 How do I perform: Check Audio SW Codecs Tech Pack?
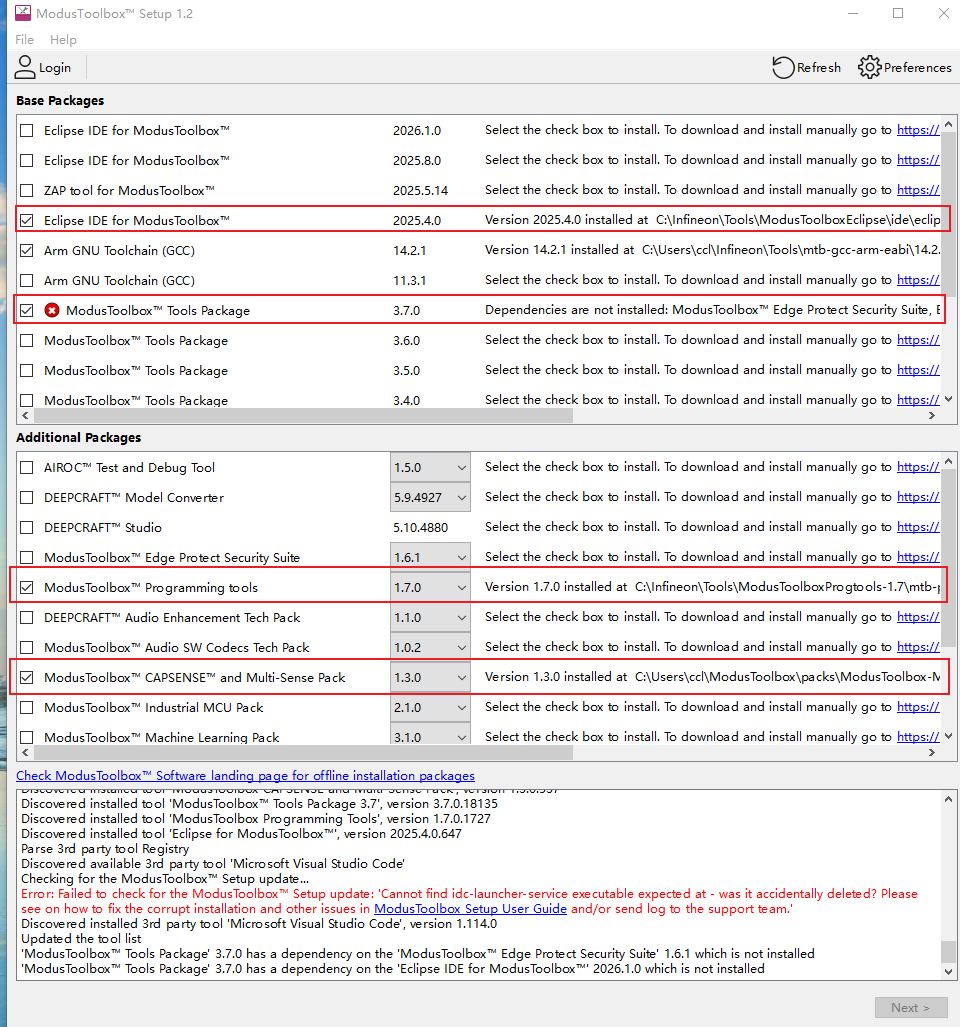pos(27,648)
